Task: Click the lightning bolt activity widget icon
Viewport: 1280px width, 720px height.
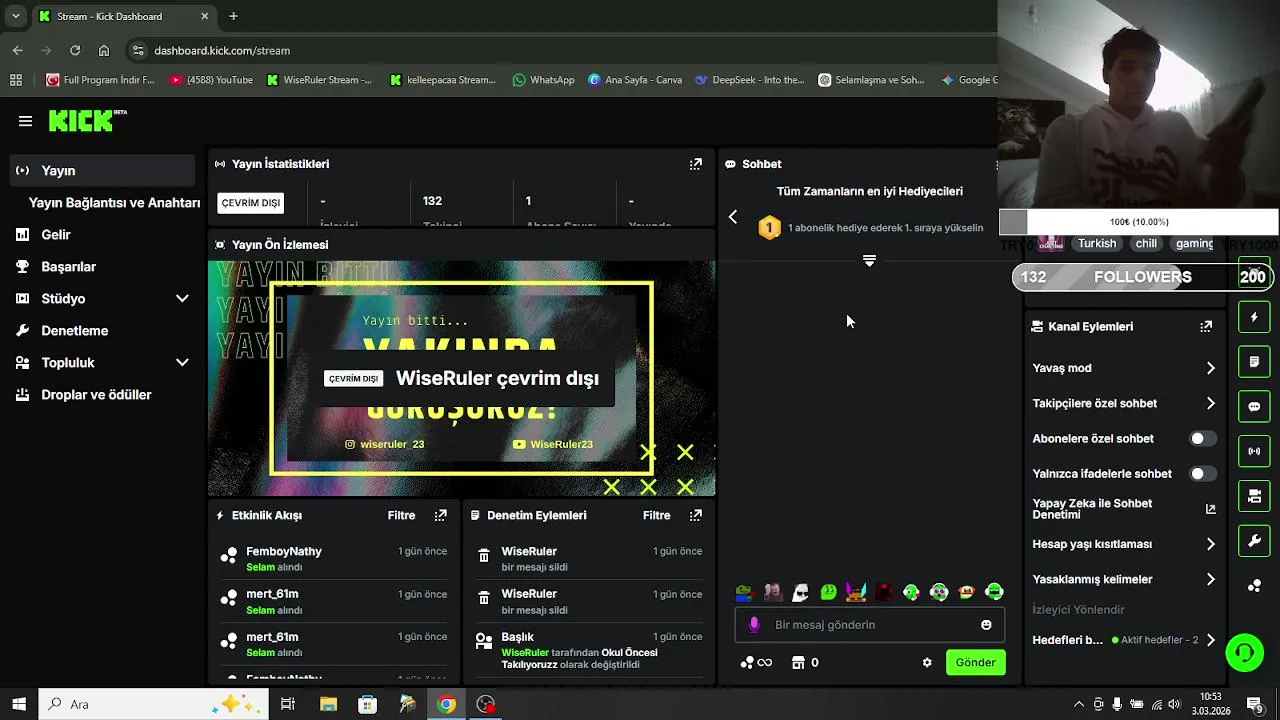Action: click(x=1254, y=317)
